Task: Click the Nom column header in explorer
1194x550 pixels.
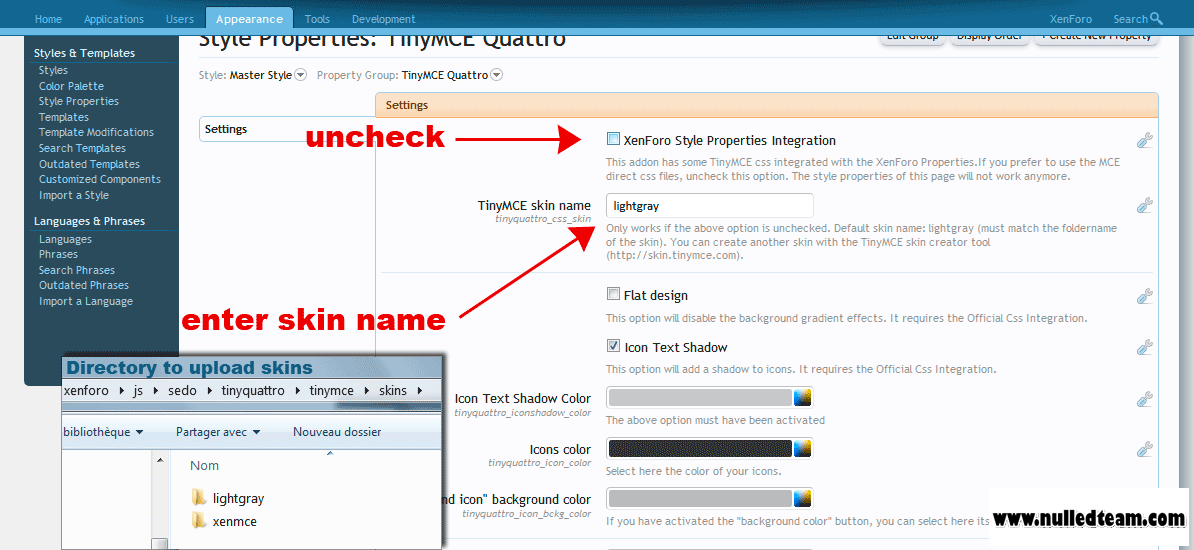Action: point(204,465)
